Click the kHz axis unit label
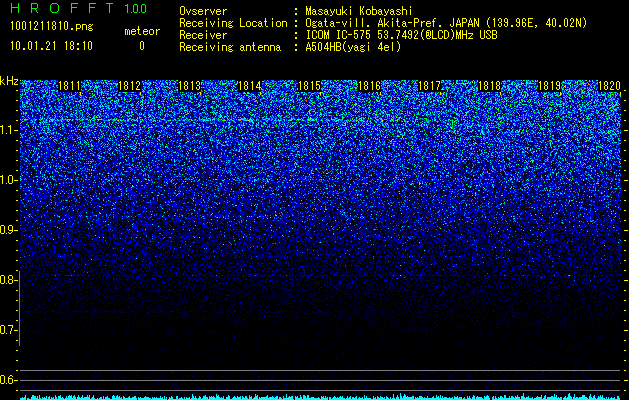 pyautogui.click(x=9, y=81)
